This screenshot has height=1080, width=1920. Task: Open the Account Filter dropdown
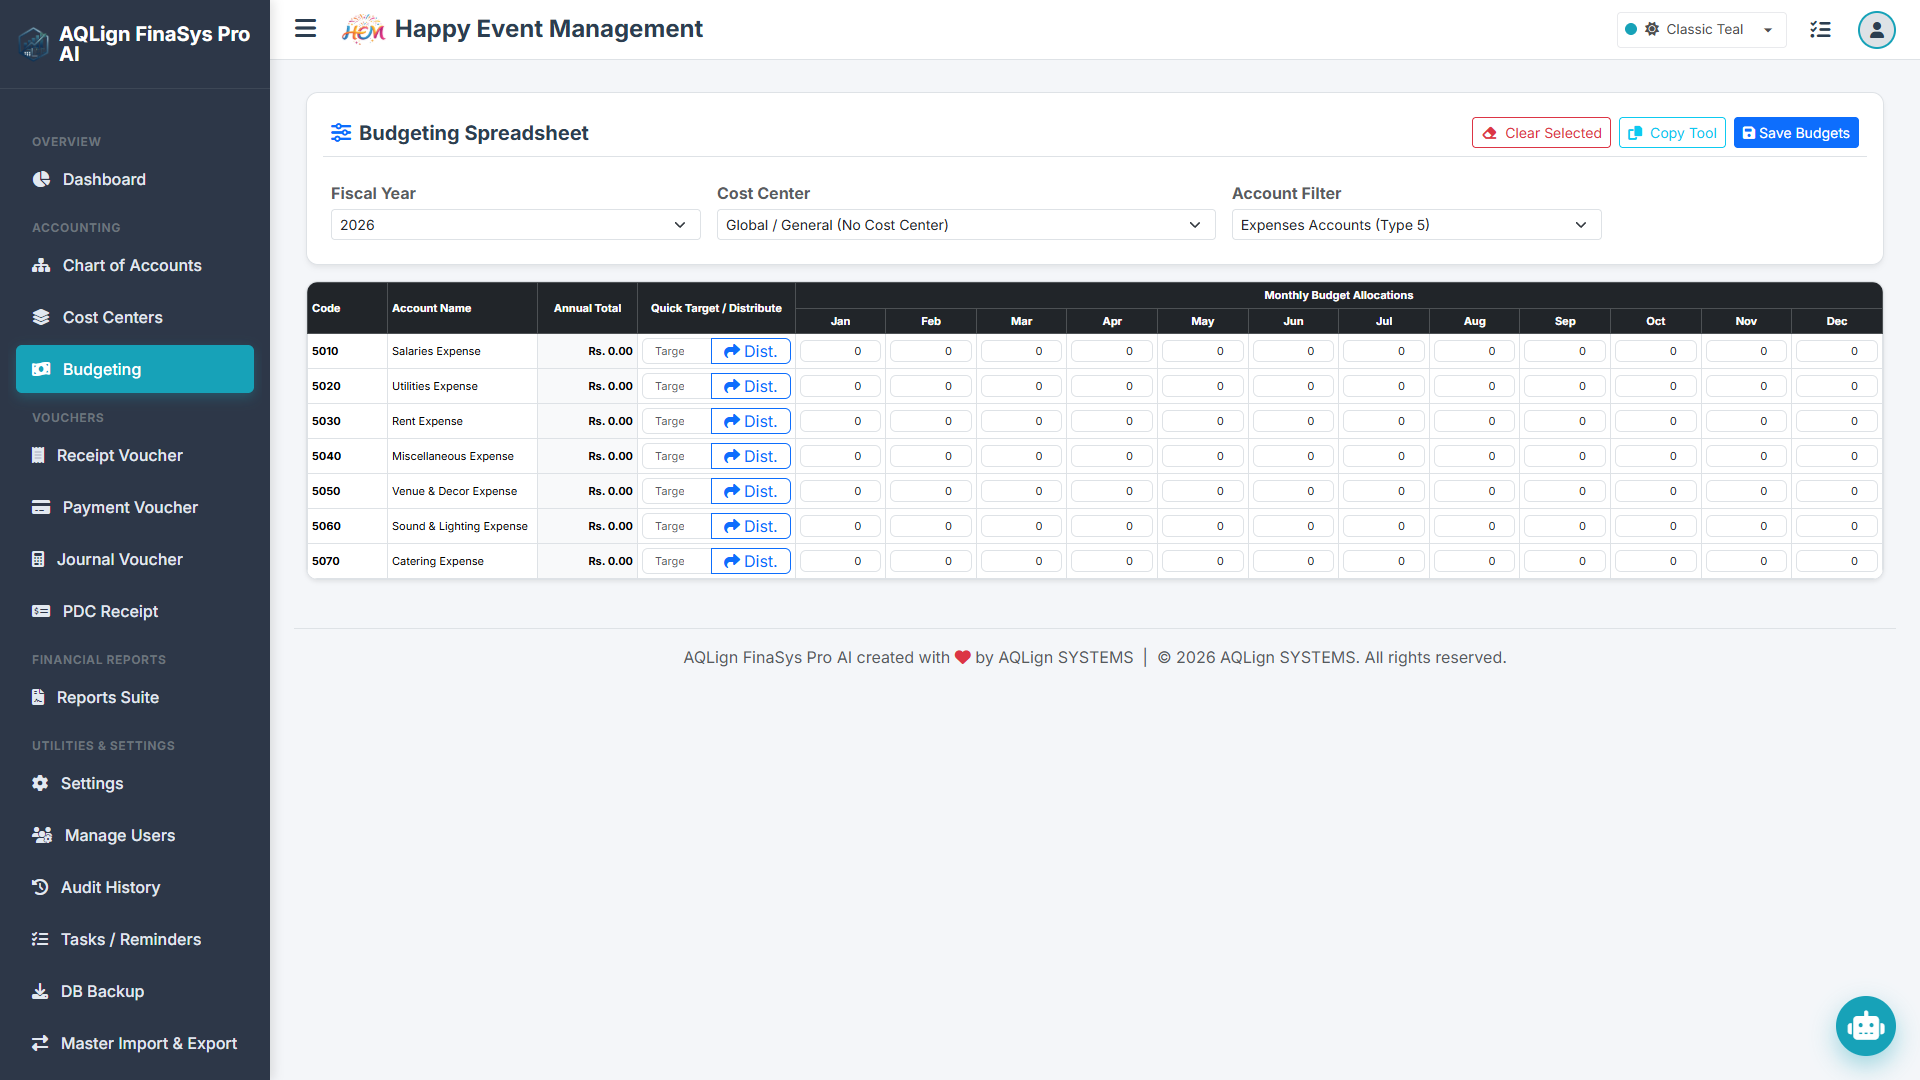[1416, 225]
